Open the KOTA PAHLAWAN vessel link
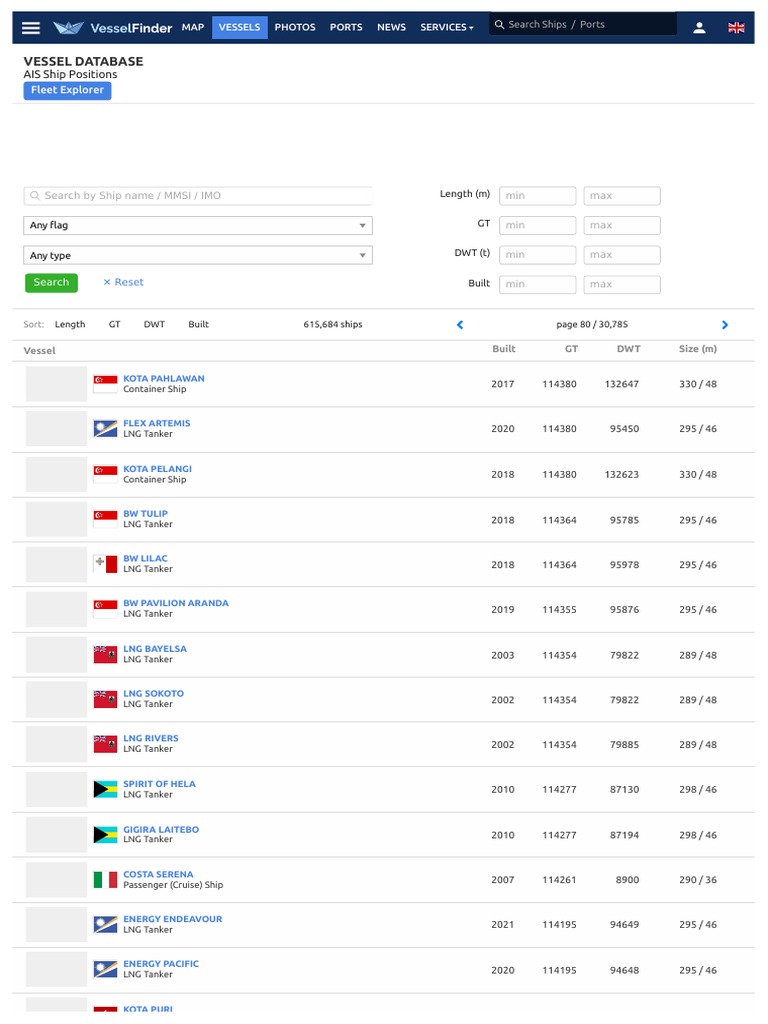This screenshot has width=768, height=1024. pyautogui.click(x=164, y=378)
